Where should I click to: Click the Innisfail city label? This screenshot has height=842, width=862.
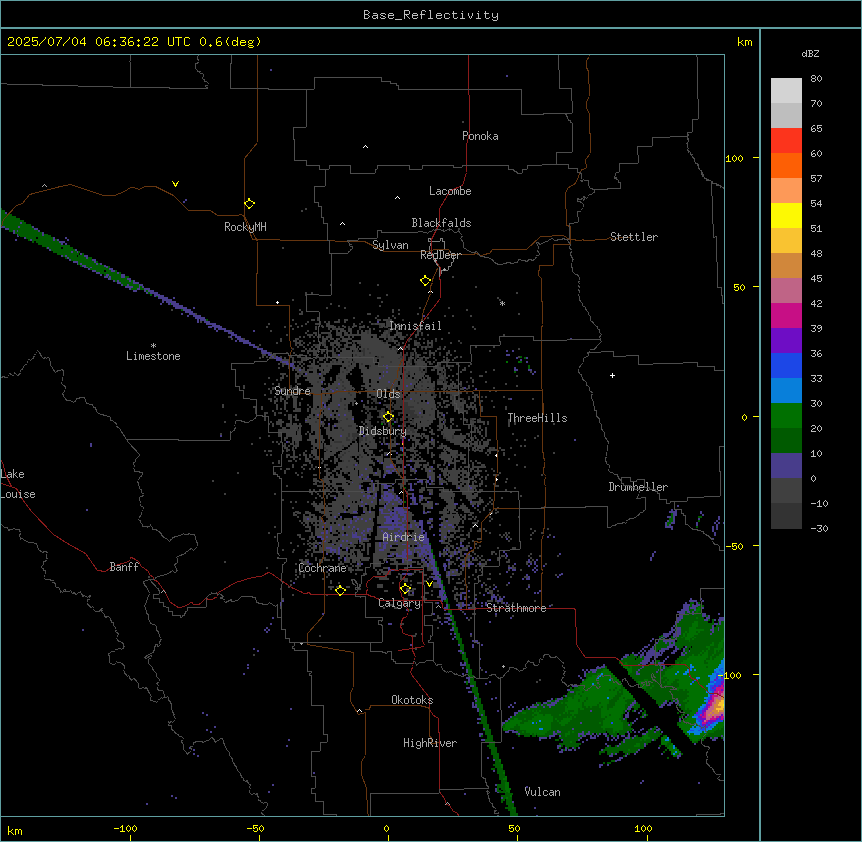(x=415, y=326)
